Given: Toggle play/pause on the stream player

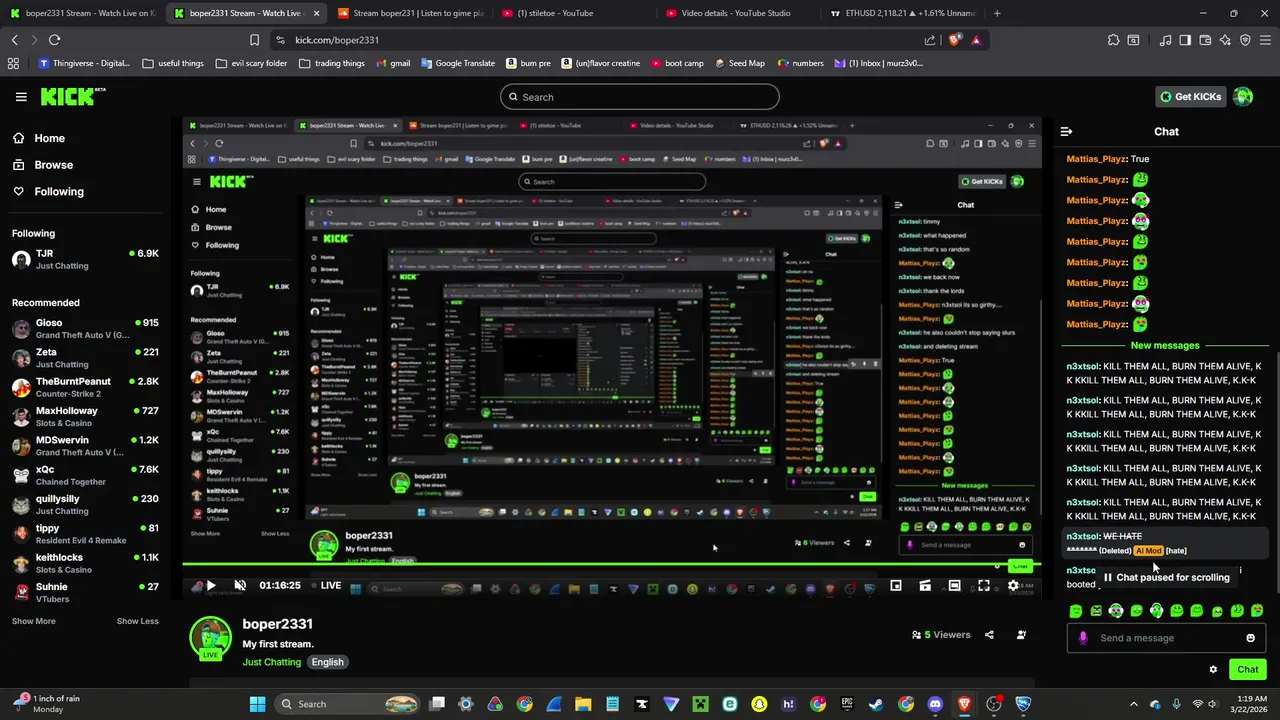Looking at the screenshot, I should click(x=211, y=586).
